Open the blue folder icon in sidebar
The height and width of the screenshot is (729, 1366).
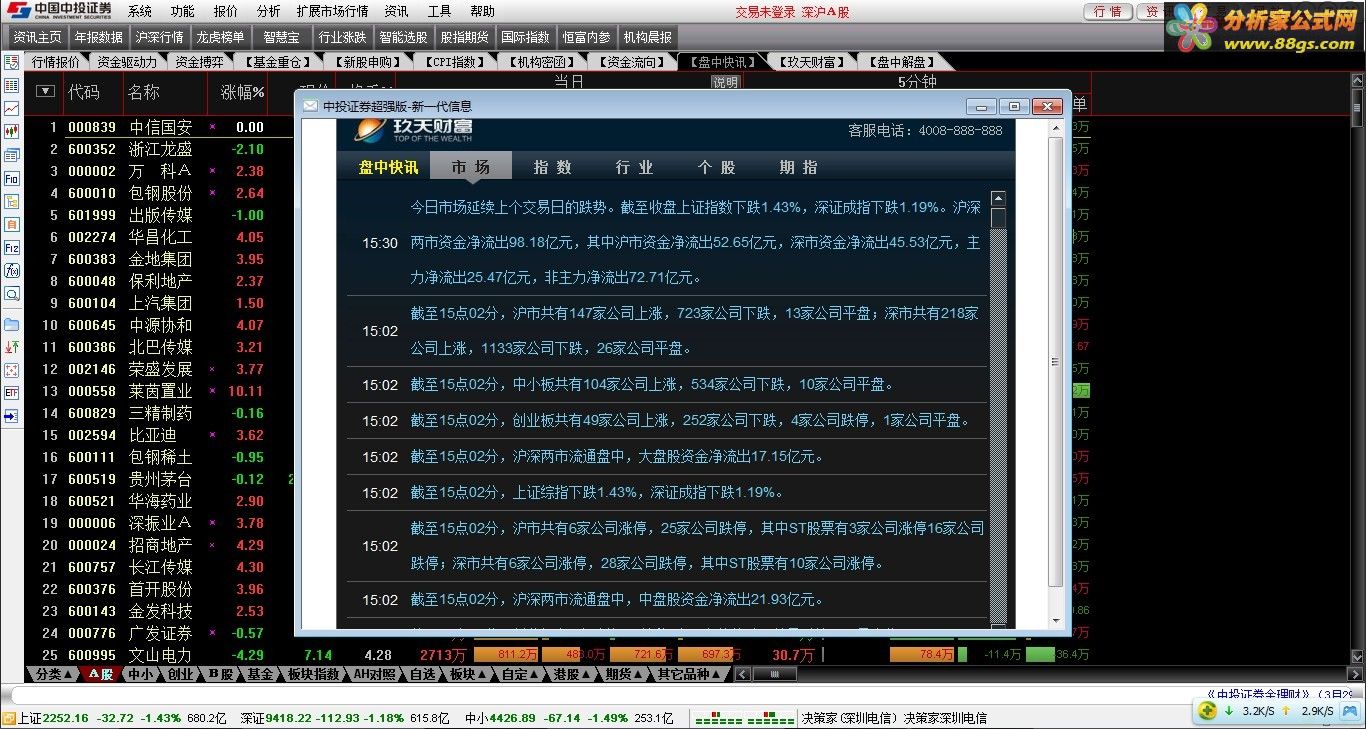(11, 324)
